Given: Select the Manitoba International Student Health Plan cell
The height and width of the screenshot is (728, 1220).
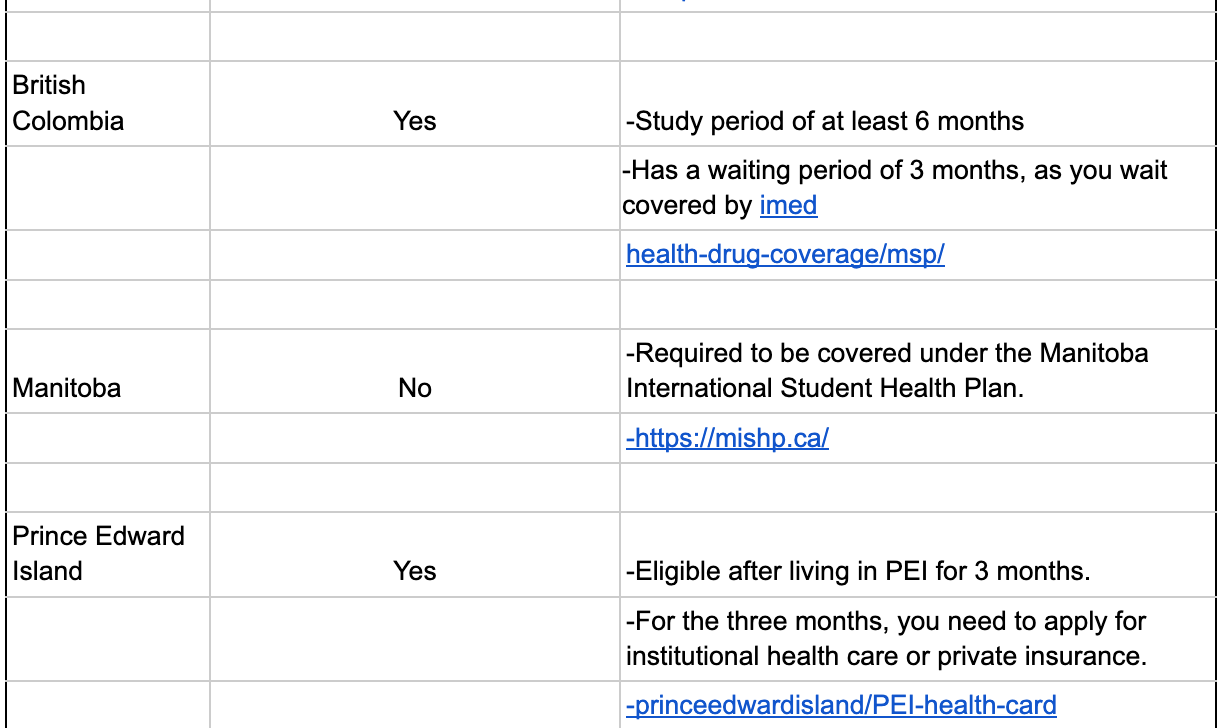Looking at the screenshot, I should point(887,371).
